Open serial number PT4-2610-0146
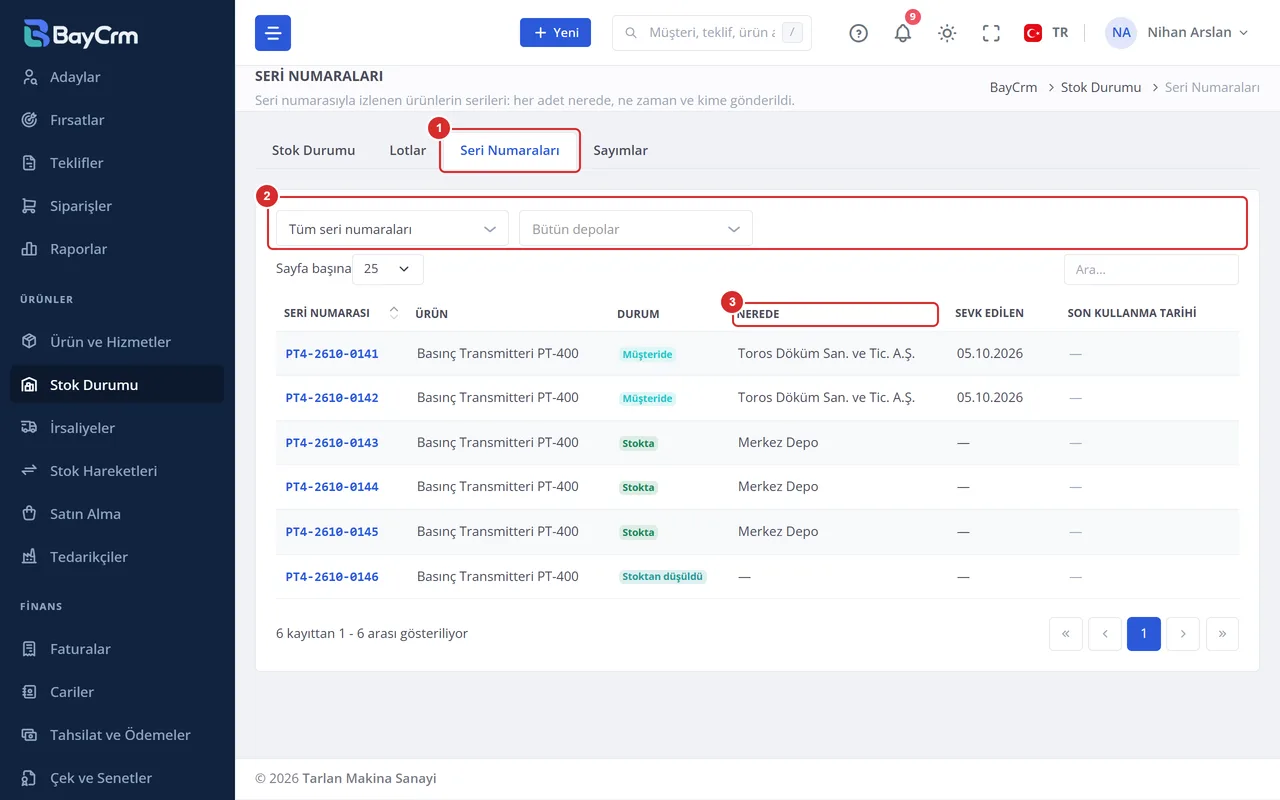 click(x=332, y=577)
